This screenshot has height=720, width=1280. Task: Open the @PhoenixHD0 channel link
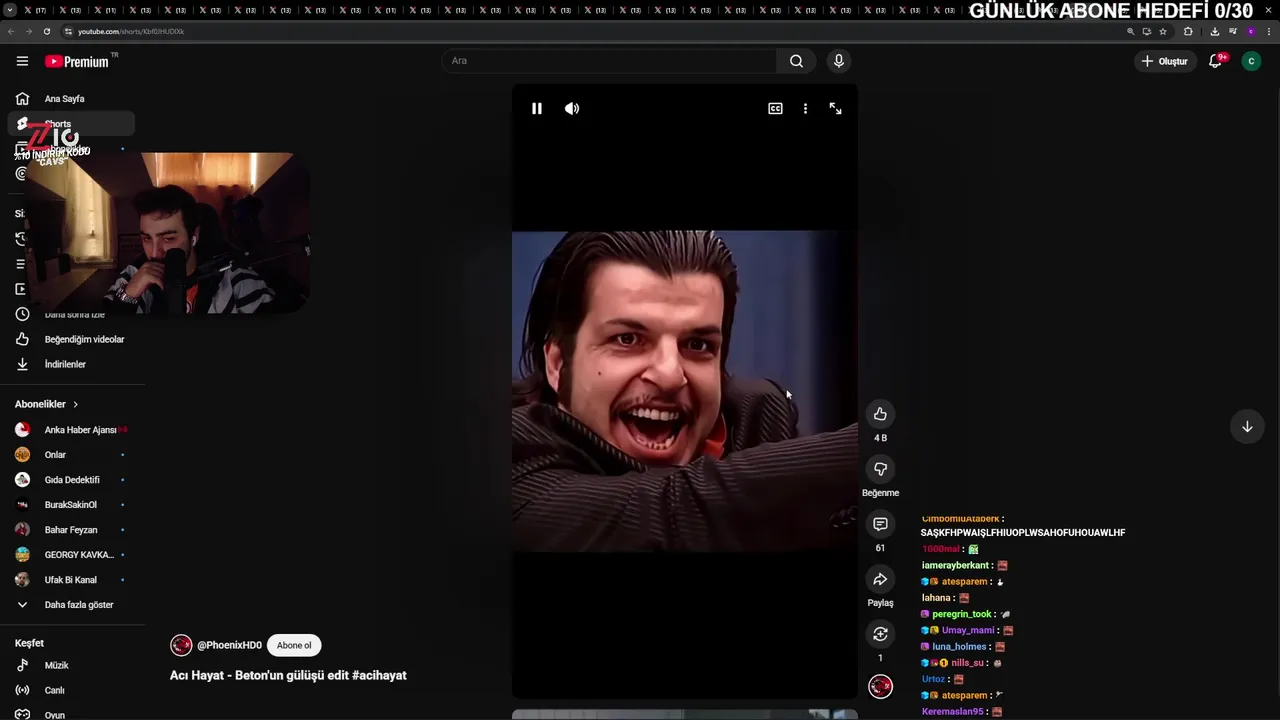click(229, 646)
